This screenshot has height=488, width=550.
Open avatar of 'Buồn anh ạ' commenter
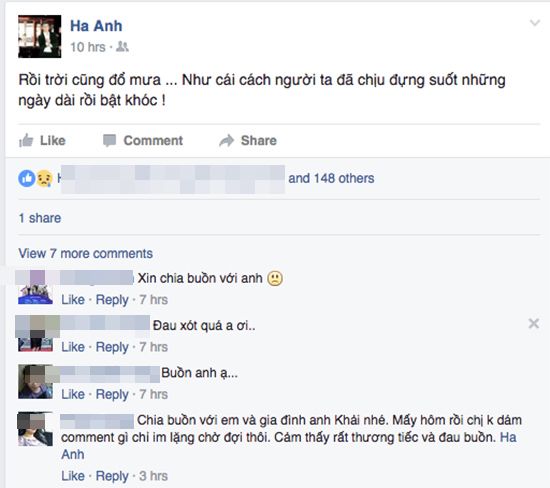tap(35, 382)
